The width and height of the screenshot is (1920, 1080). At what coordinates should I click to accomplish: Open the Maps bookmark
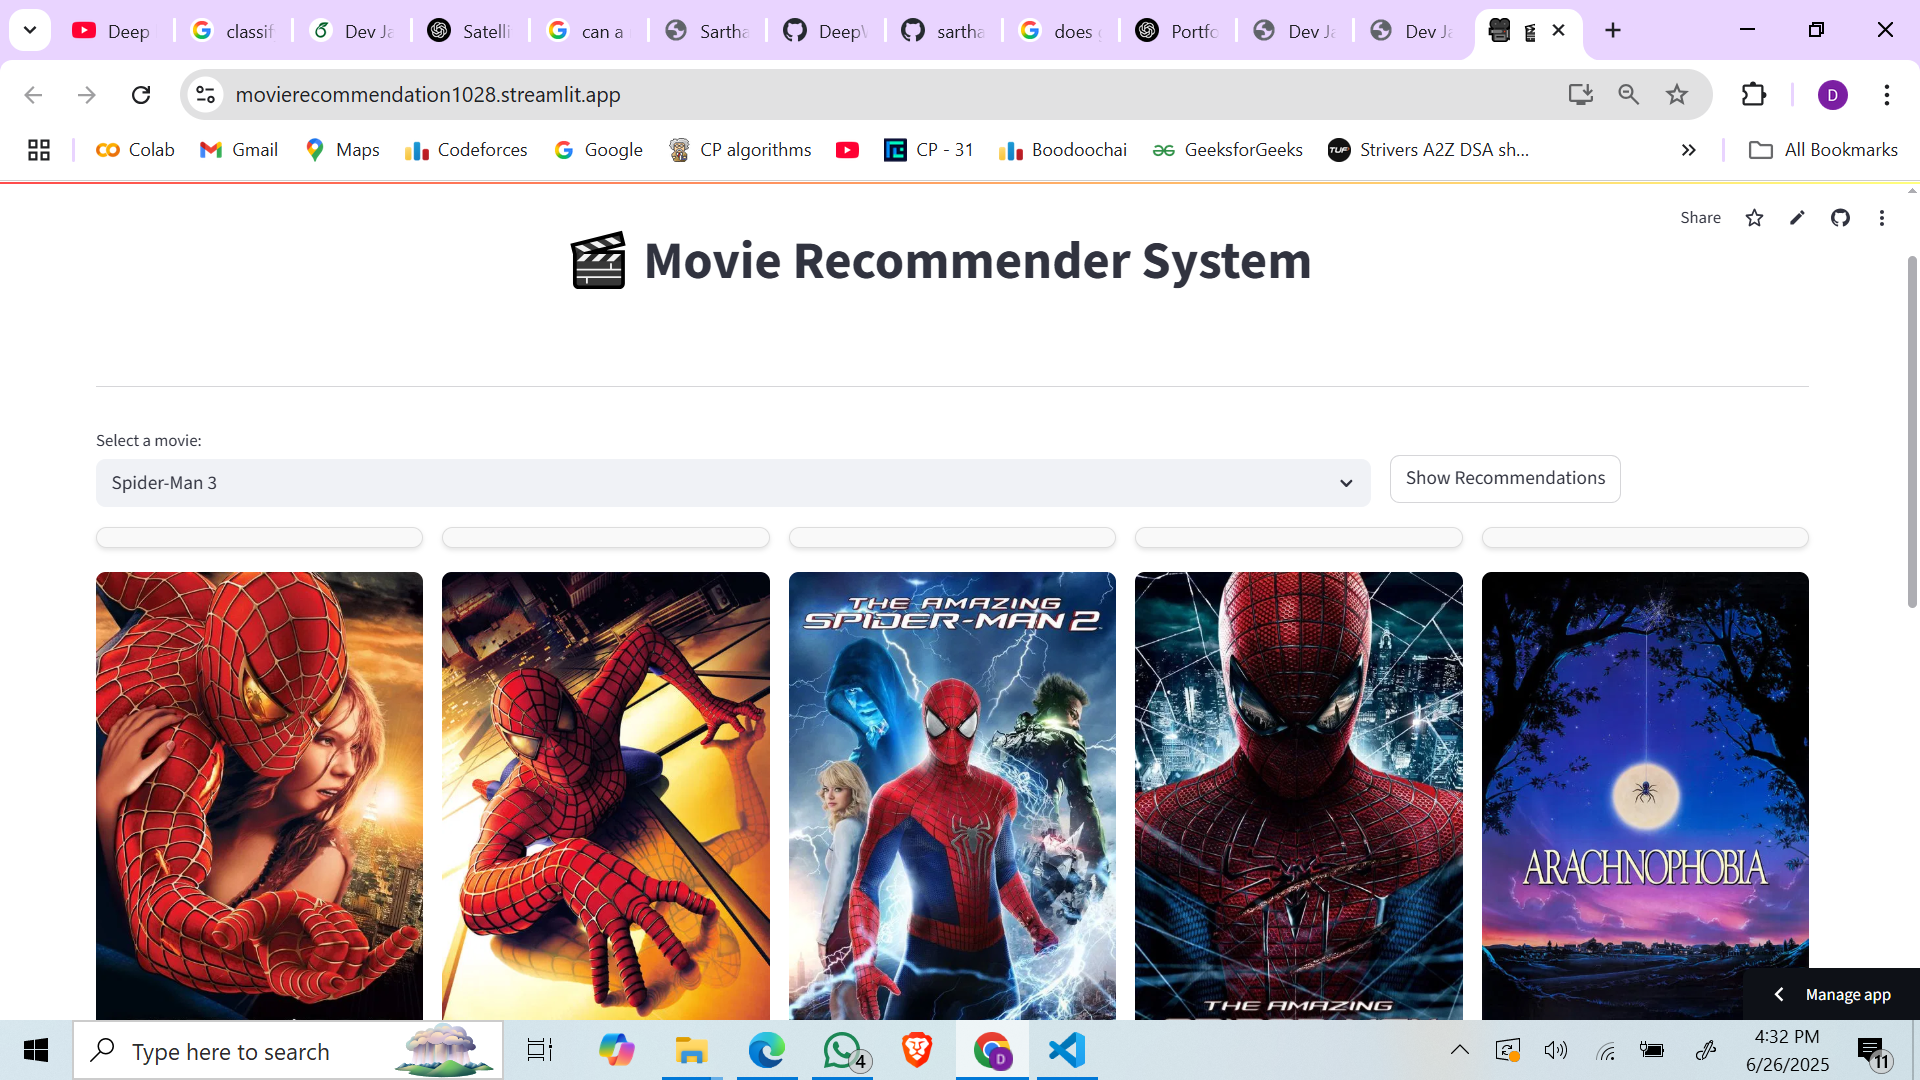pos(343,150)
